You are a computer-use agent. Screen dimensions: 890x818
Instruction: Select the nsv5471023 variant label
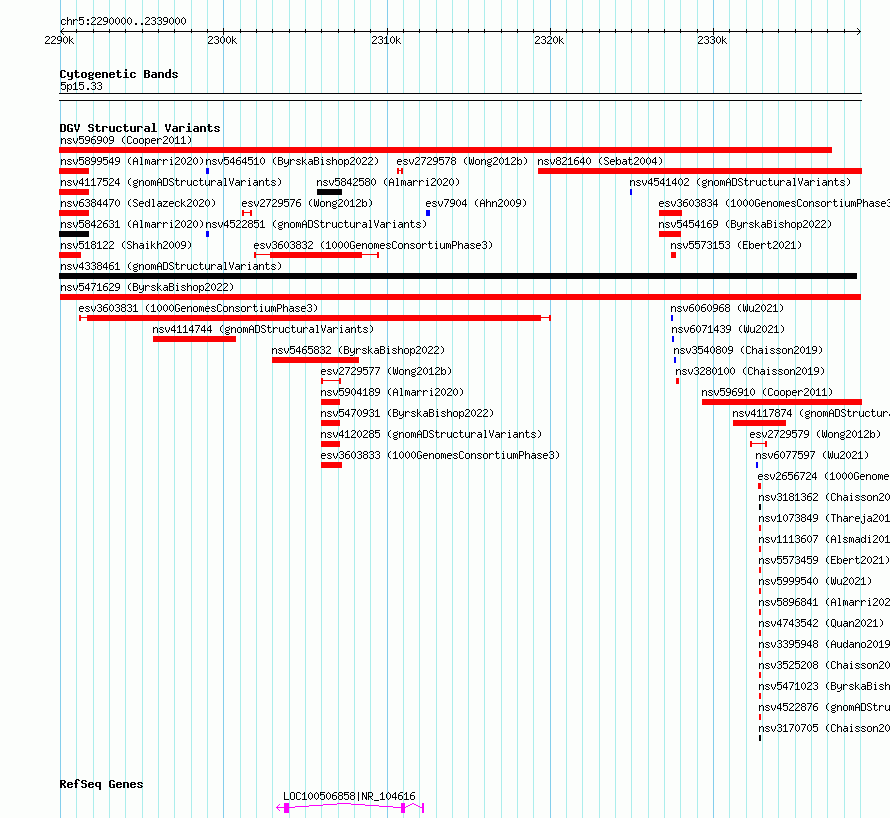coord(824,686)
